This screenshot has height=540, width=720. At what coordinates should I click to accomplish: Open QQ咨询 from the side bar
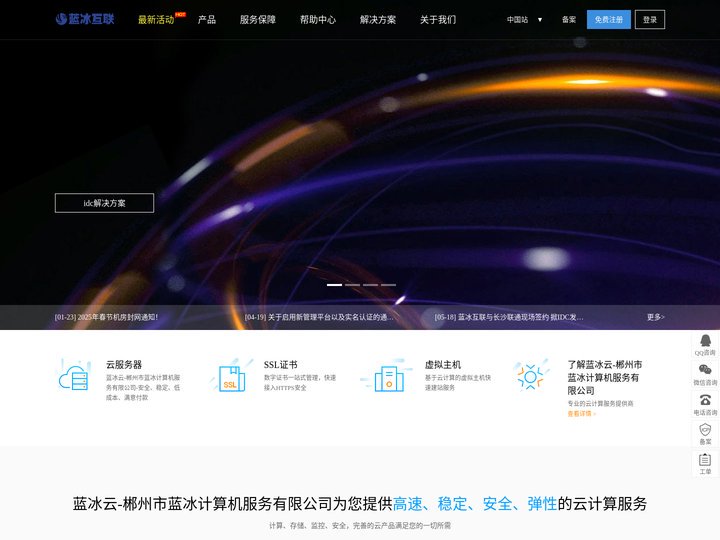[705, 345]
